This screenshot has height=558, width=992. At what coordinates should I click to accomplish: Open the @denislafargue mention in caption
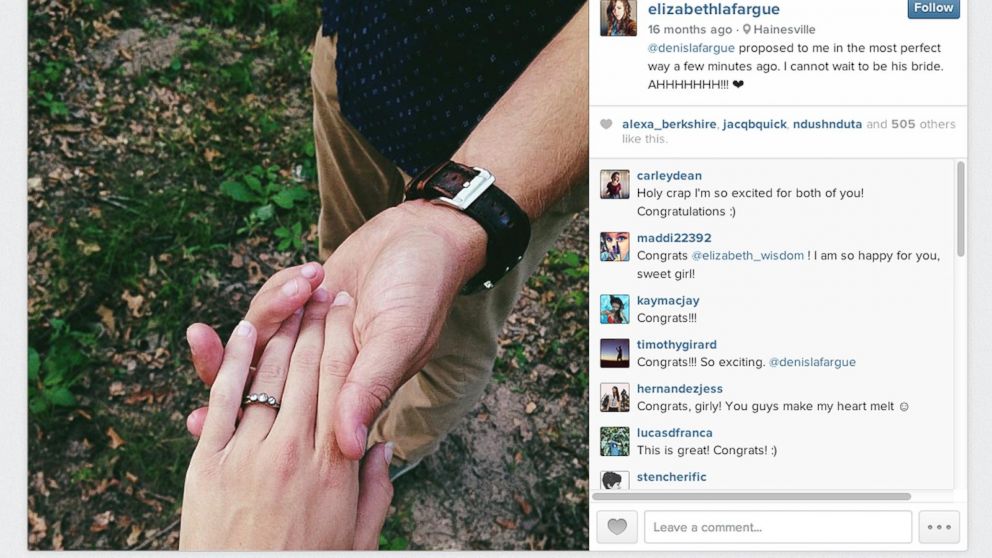(691, 48)
